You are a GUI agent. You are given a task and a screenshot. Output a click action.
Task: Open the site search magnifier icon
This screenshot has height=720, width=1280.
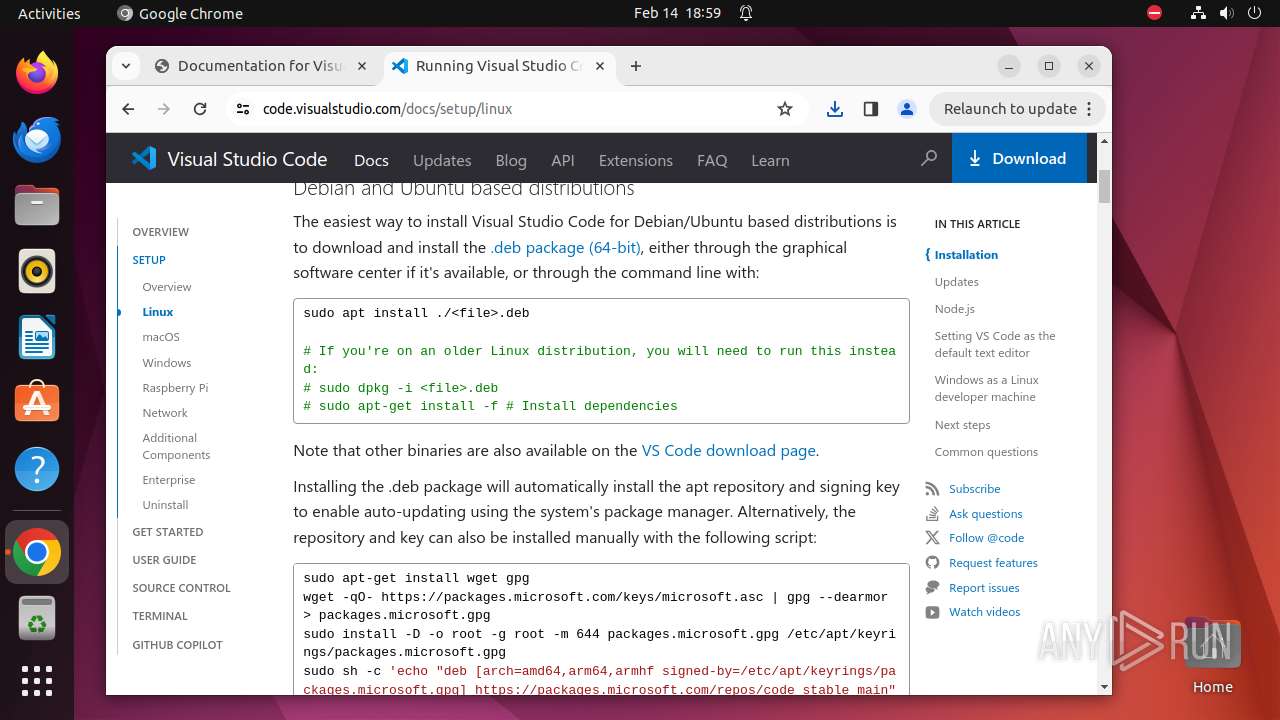[929, 158]
